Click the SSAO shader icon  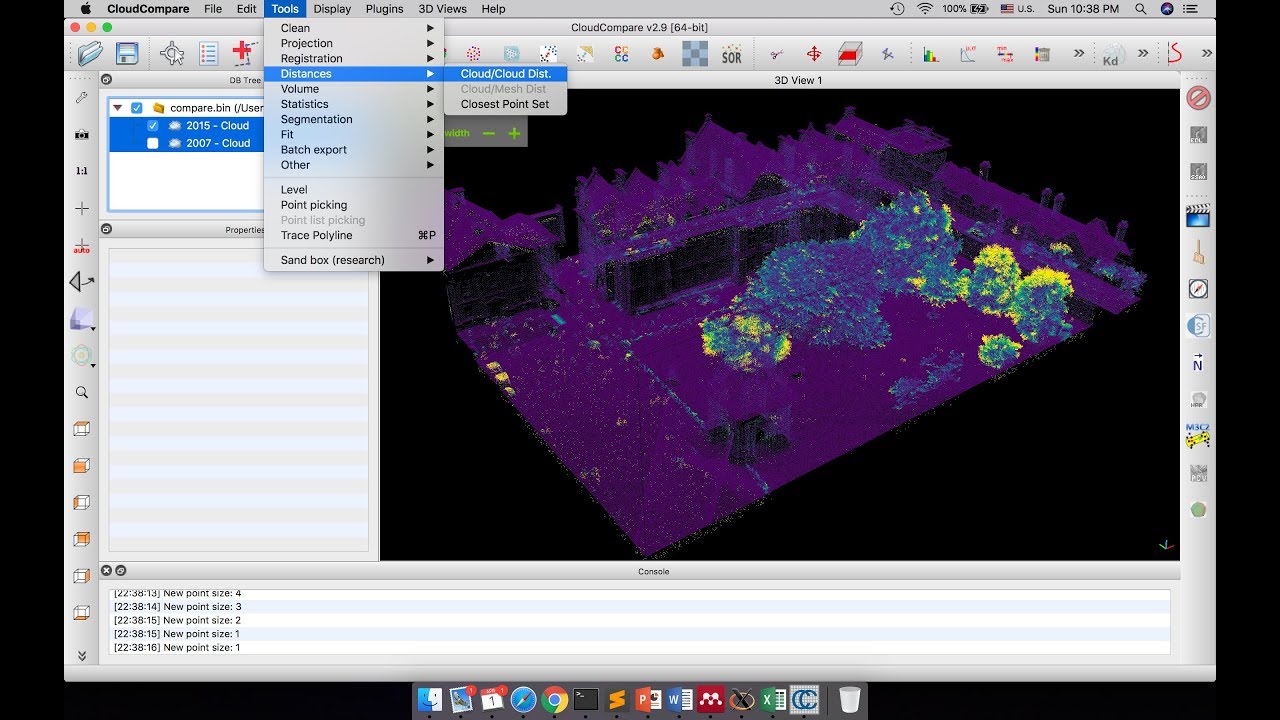pos(1198,172)
